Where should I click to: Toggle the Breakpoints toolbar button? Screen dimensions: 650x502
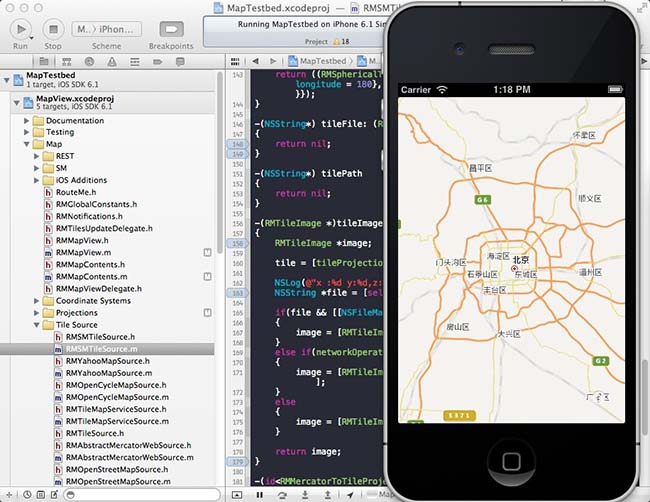coord(171,29)
